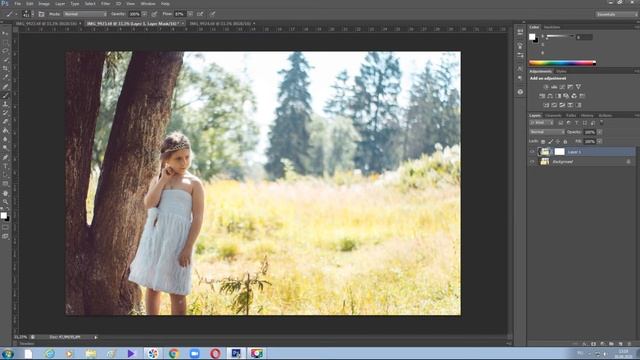
Task: Add a Photo Filter adjustment
Action: click(x=566, y=96)
